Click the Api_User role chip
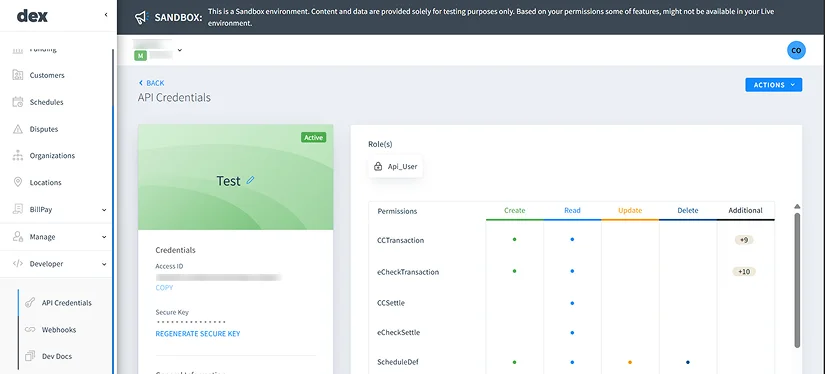825x374 pixels. pyautogui.click(x=396, y=167)
